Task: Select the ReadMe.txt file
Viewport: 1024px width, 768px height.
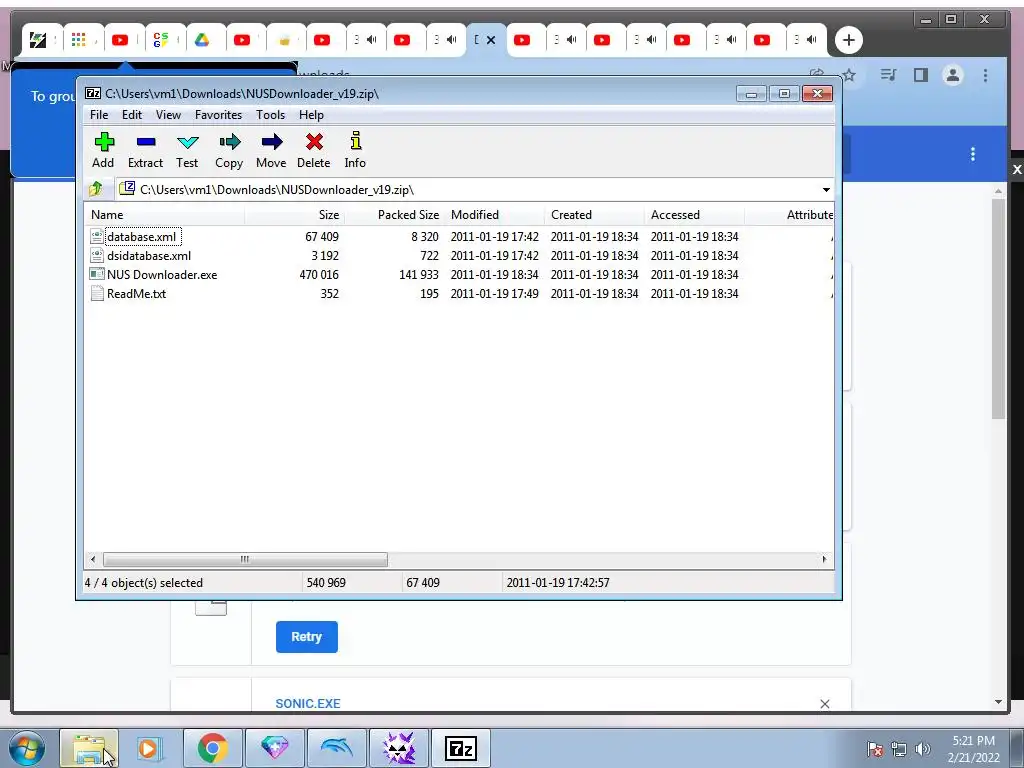Action: click(x=136, y=293)
